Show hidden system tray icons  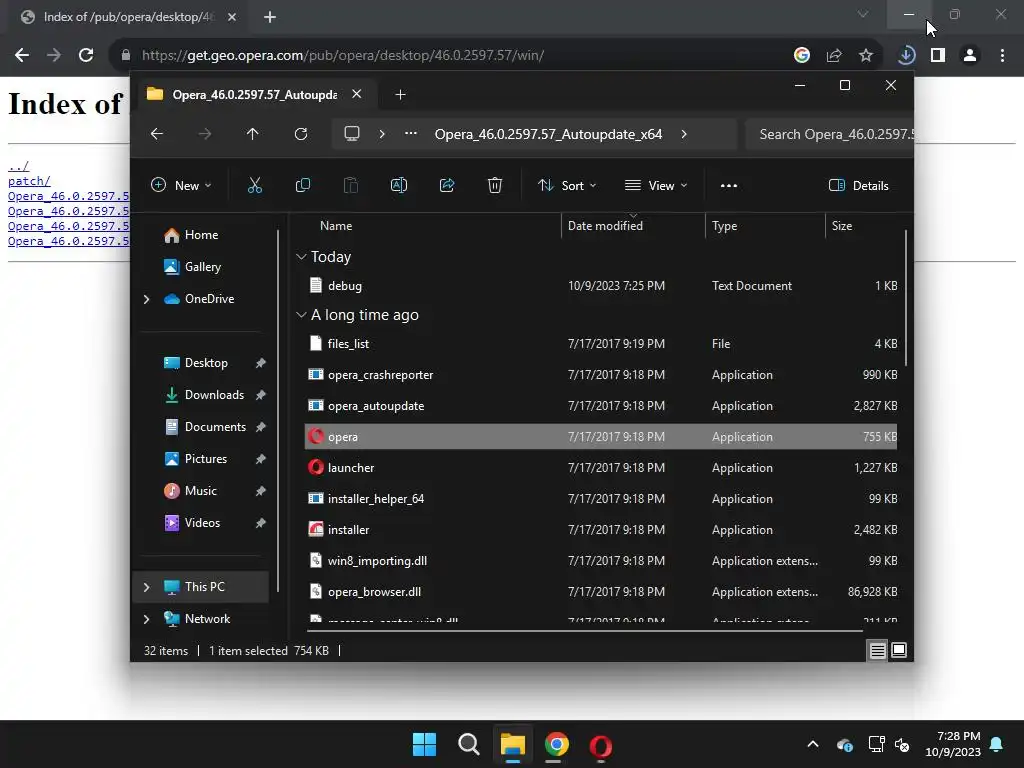click(x=812, y=744)
